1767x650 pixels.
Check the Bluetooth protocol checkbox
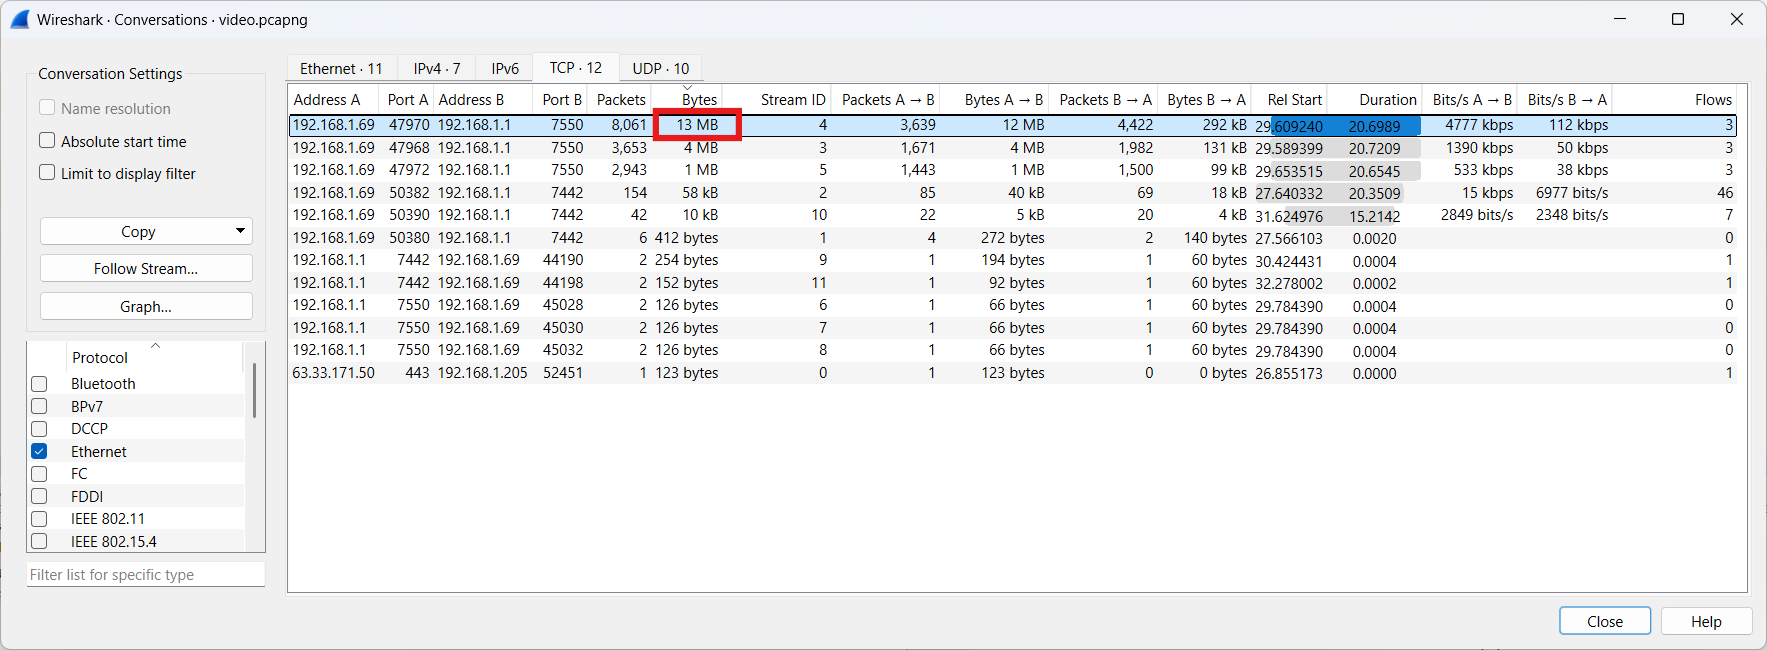coord(39,384)
